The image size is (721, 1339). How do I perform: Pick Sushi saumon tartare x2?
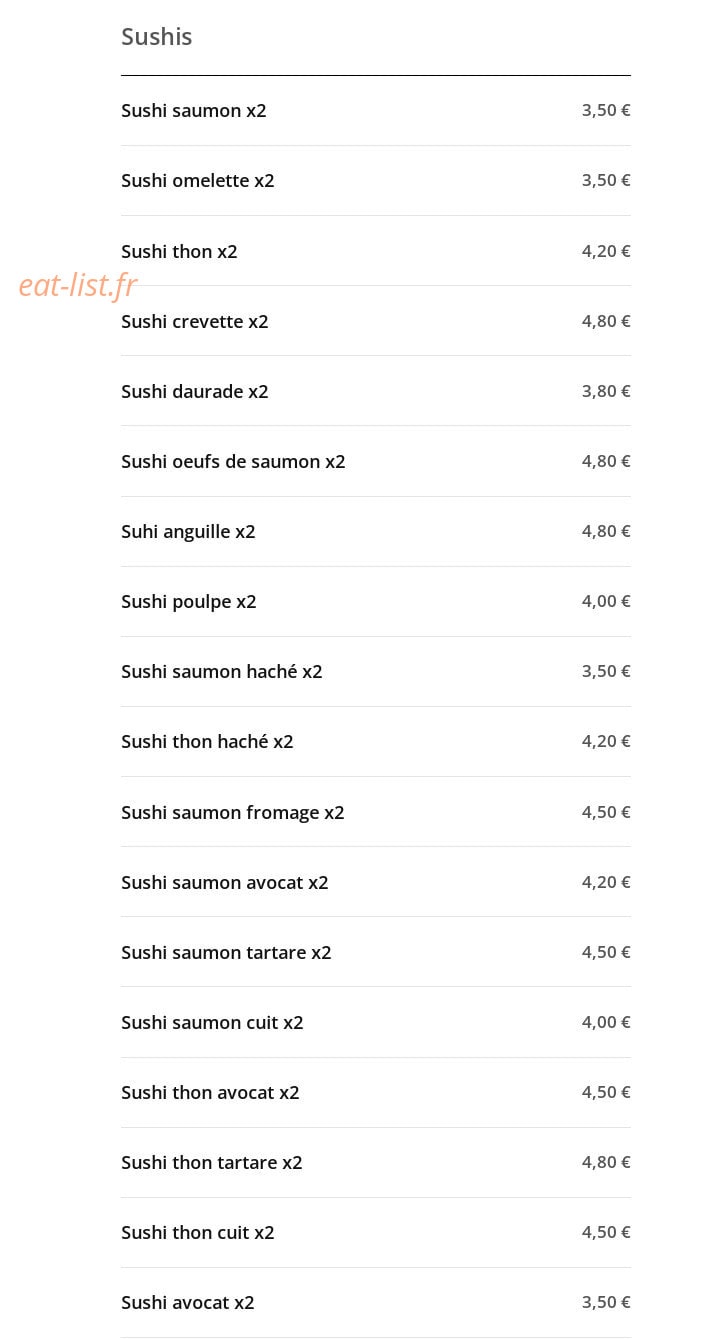click(x=375, y=952)
